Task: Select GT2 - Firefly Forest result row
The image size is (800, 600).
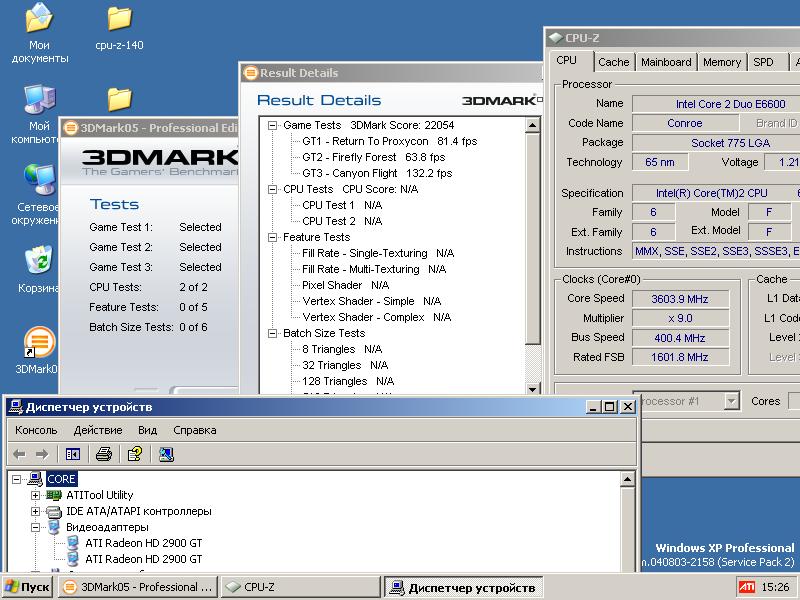Action: point(373,157)
